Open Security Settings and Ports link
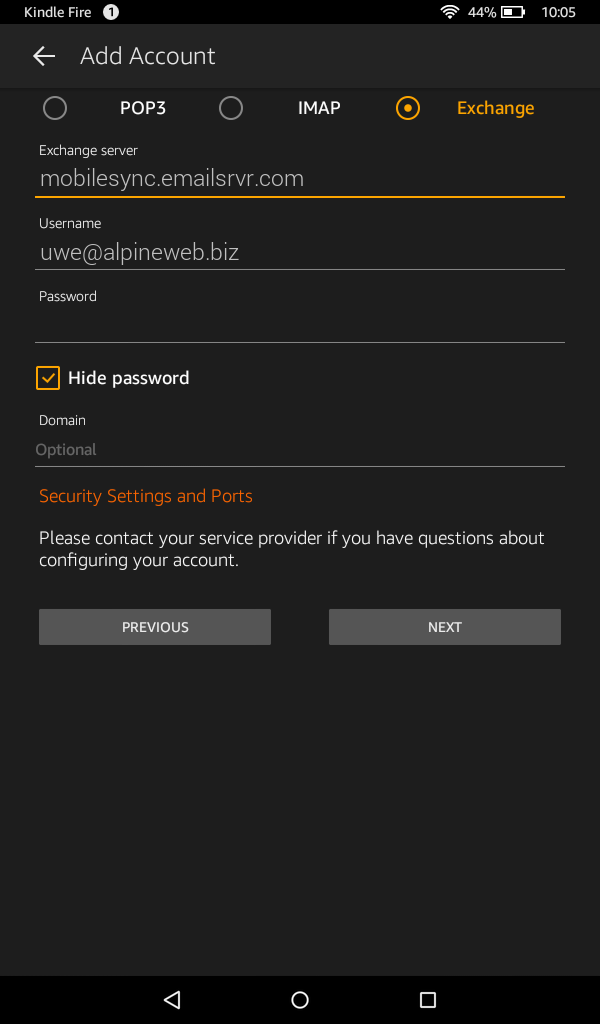 point(146,496)
